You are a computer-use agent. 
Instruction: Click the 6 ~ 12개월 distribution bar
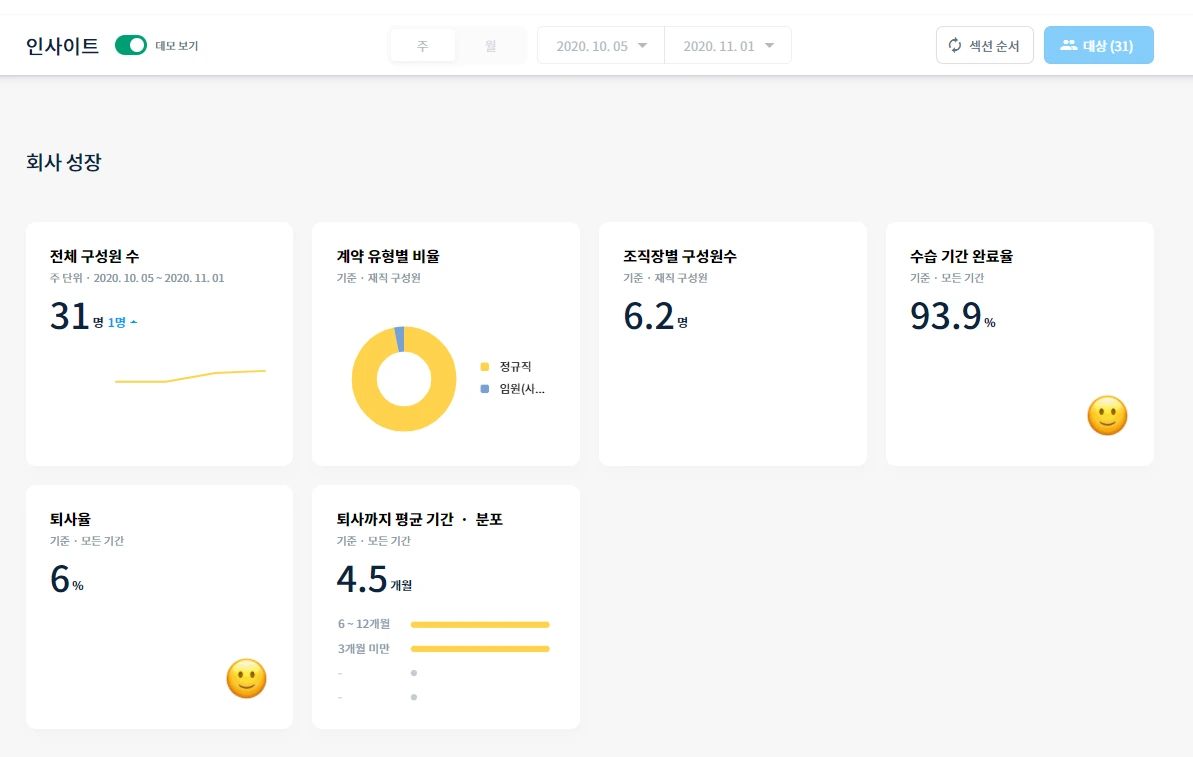click(480, 625)
